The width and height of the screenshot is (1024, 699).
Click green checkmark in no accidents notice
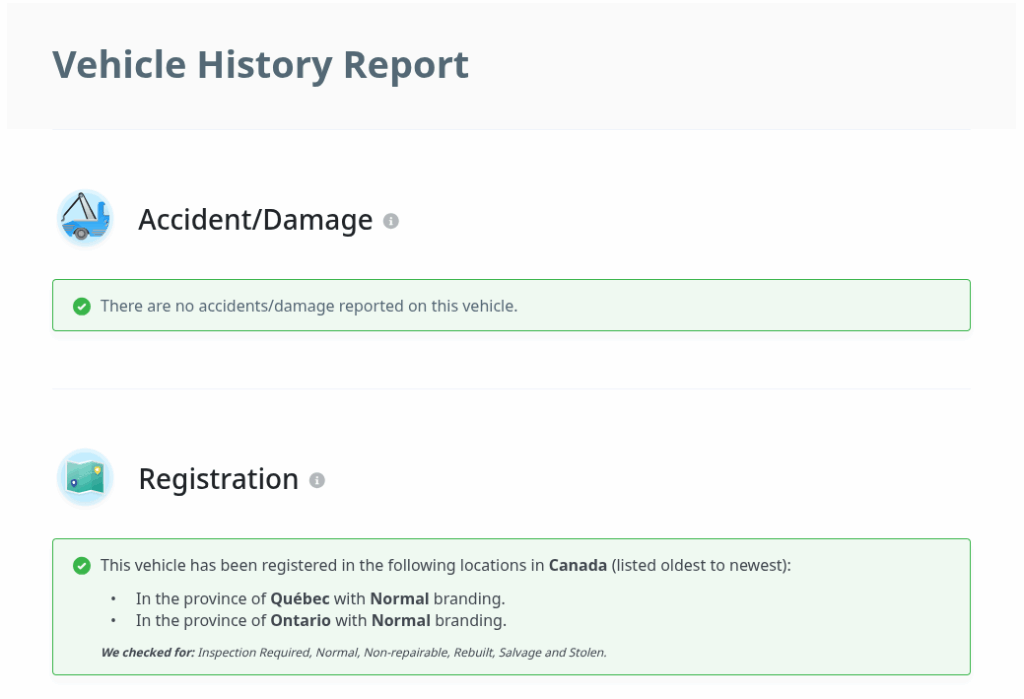82,306
